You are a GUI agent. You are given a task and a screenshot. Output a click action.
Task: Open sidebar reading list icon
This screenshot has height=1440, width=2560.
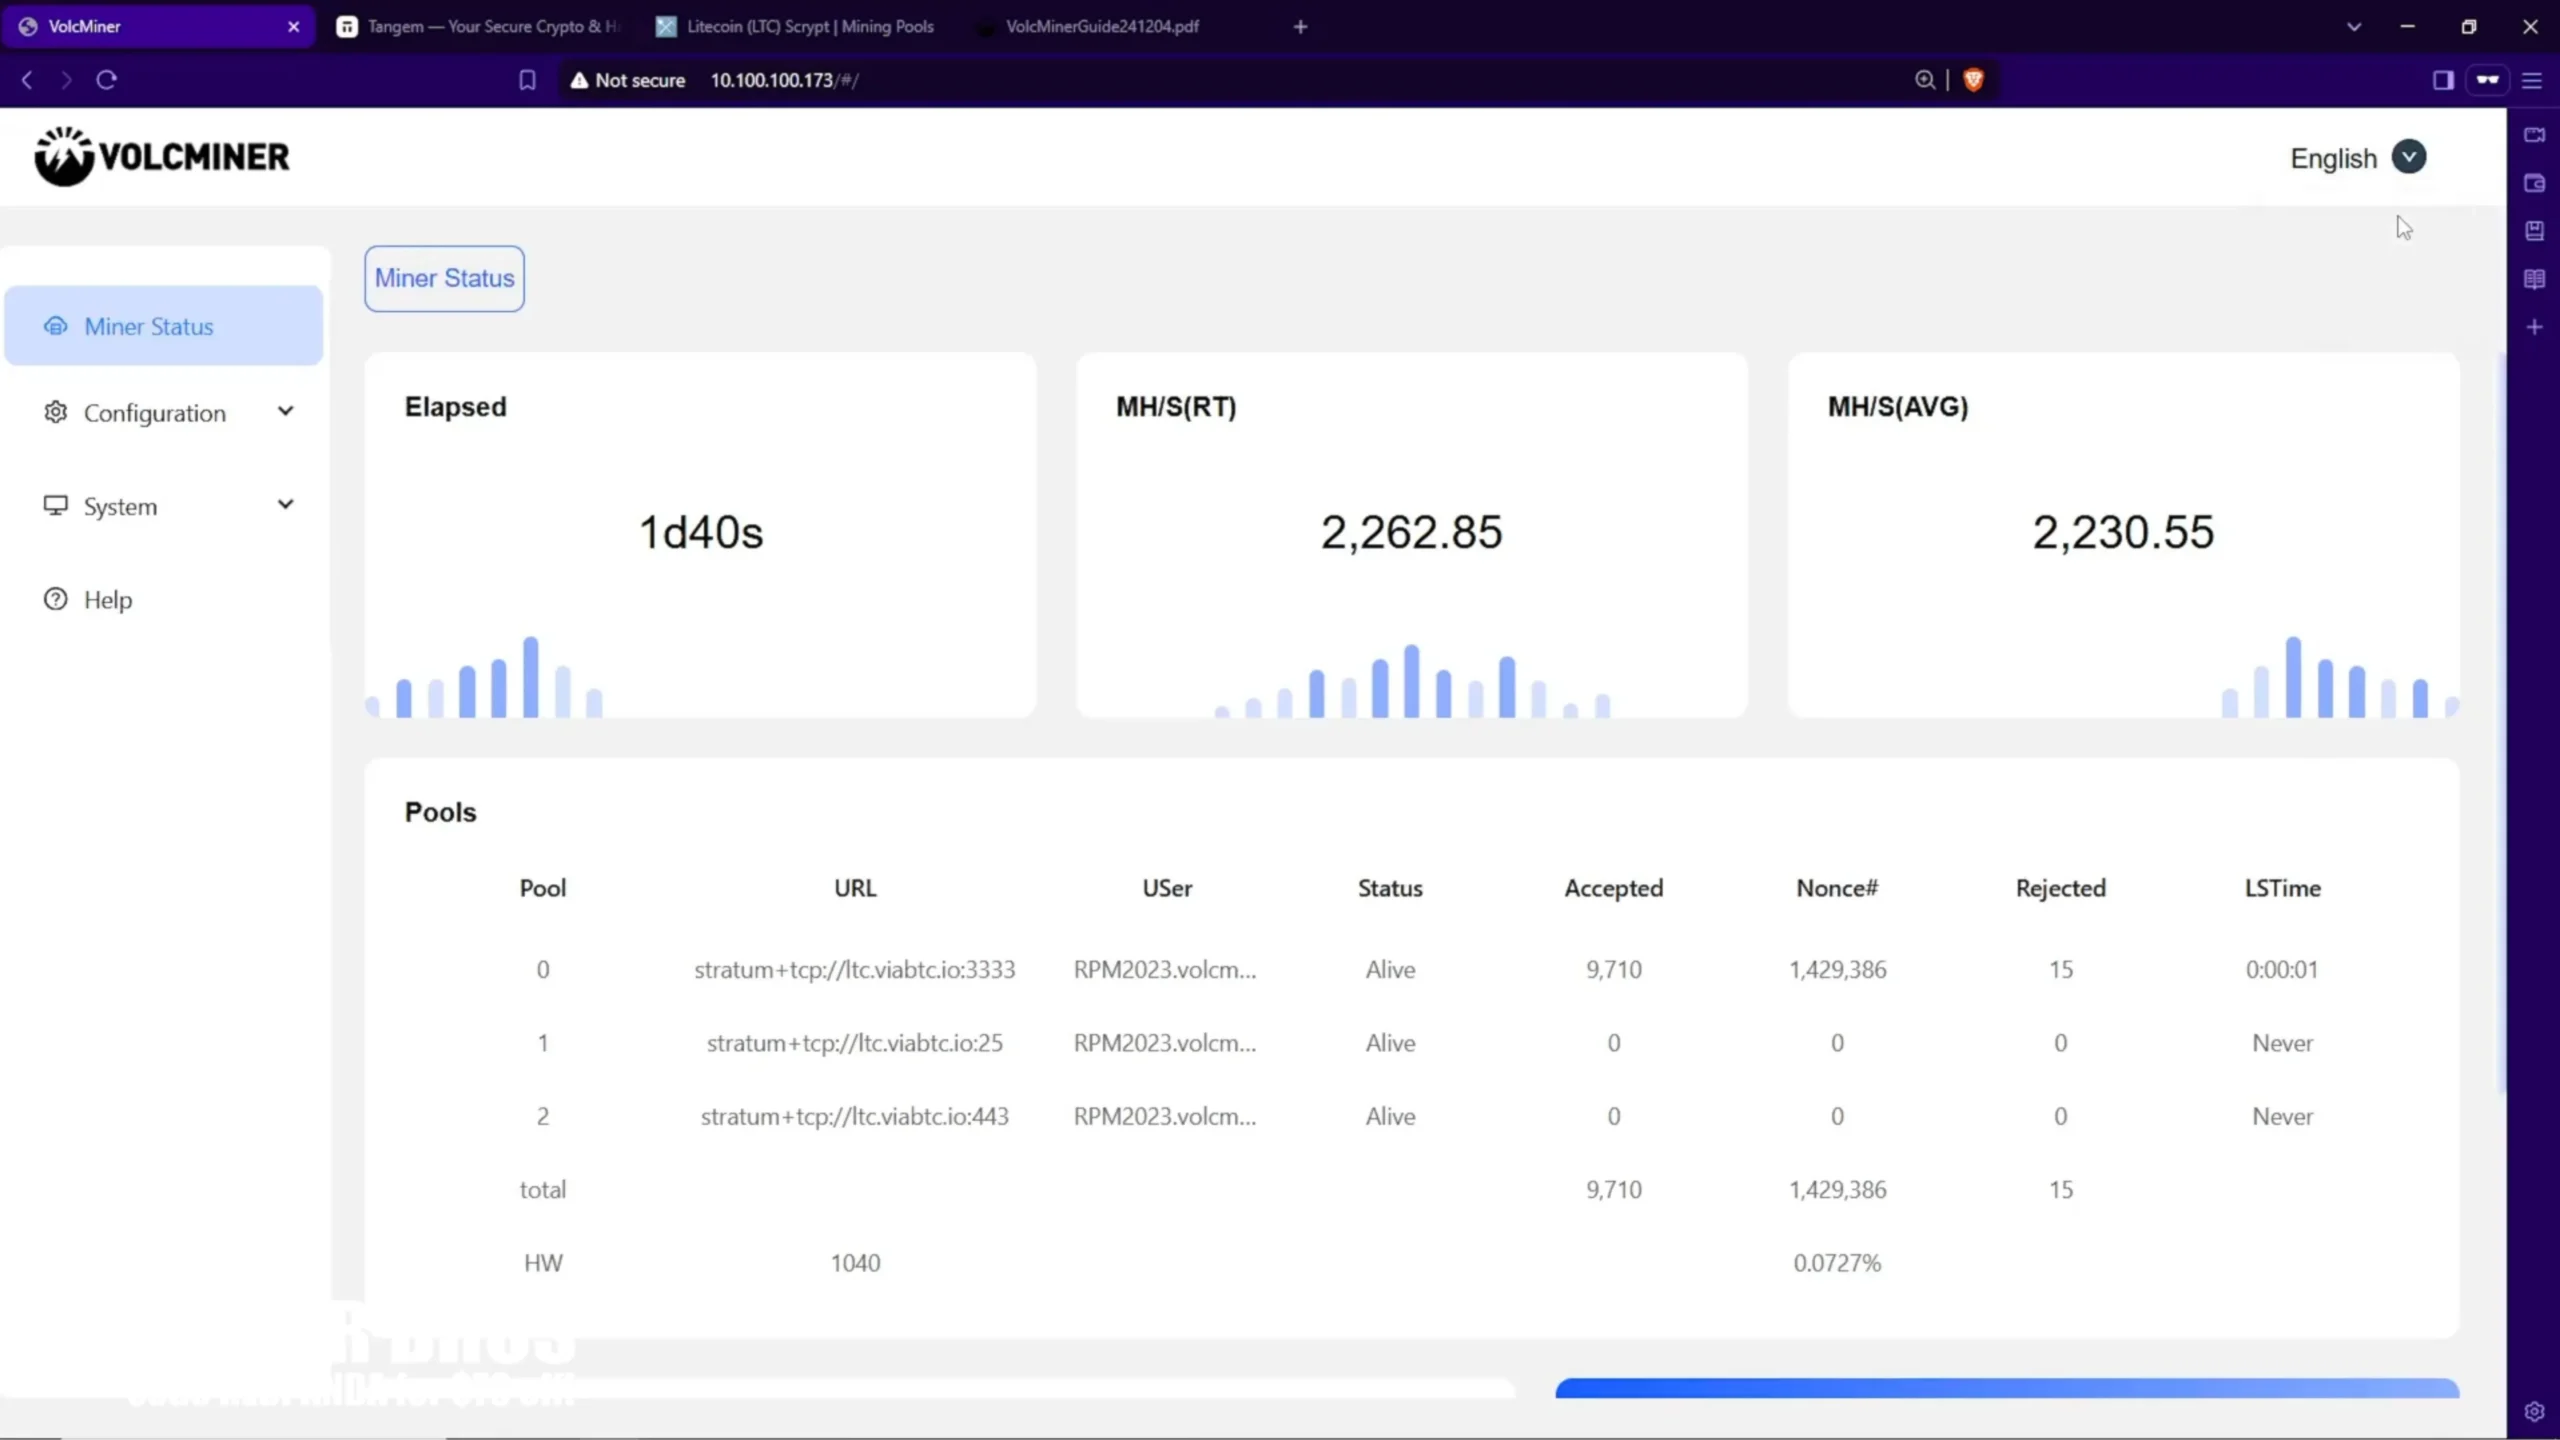pos(2534,279)
